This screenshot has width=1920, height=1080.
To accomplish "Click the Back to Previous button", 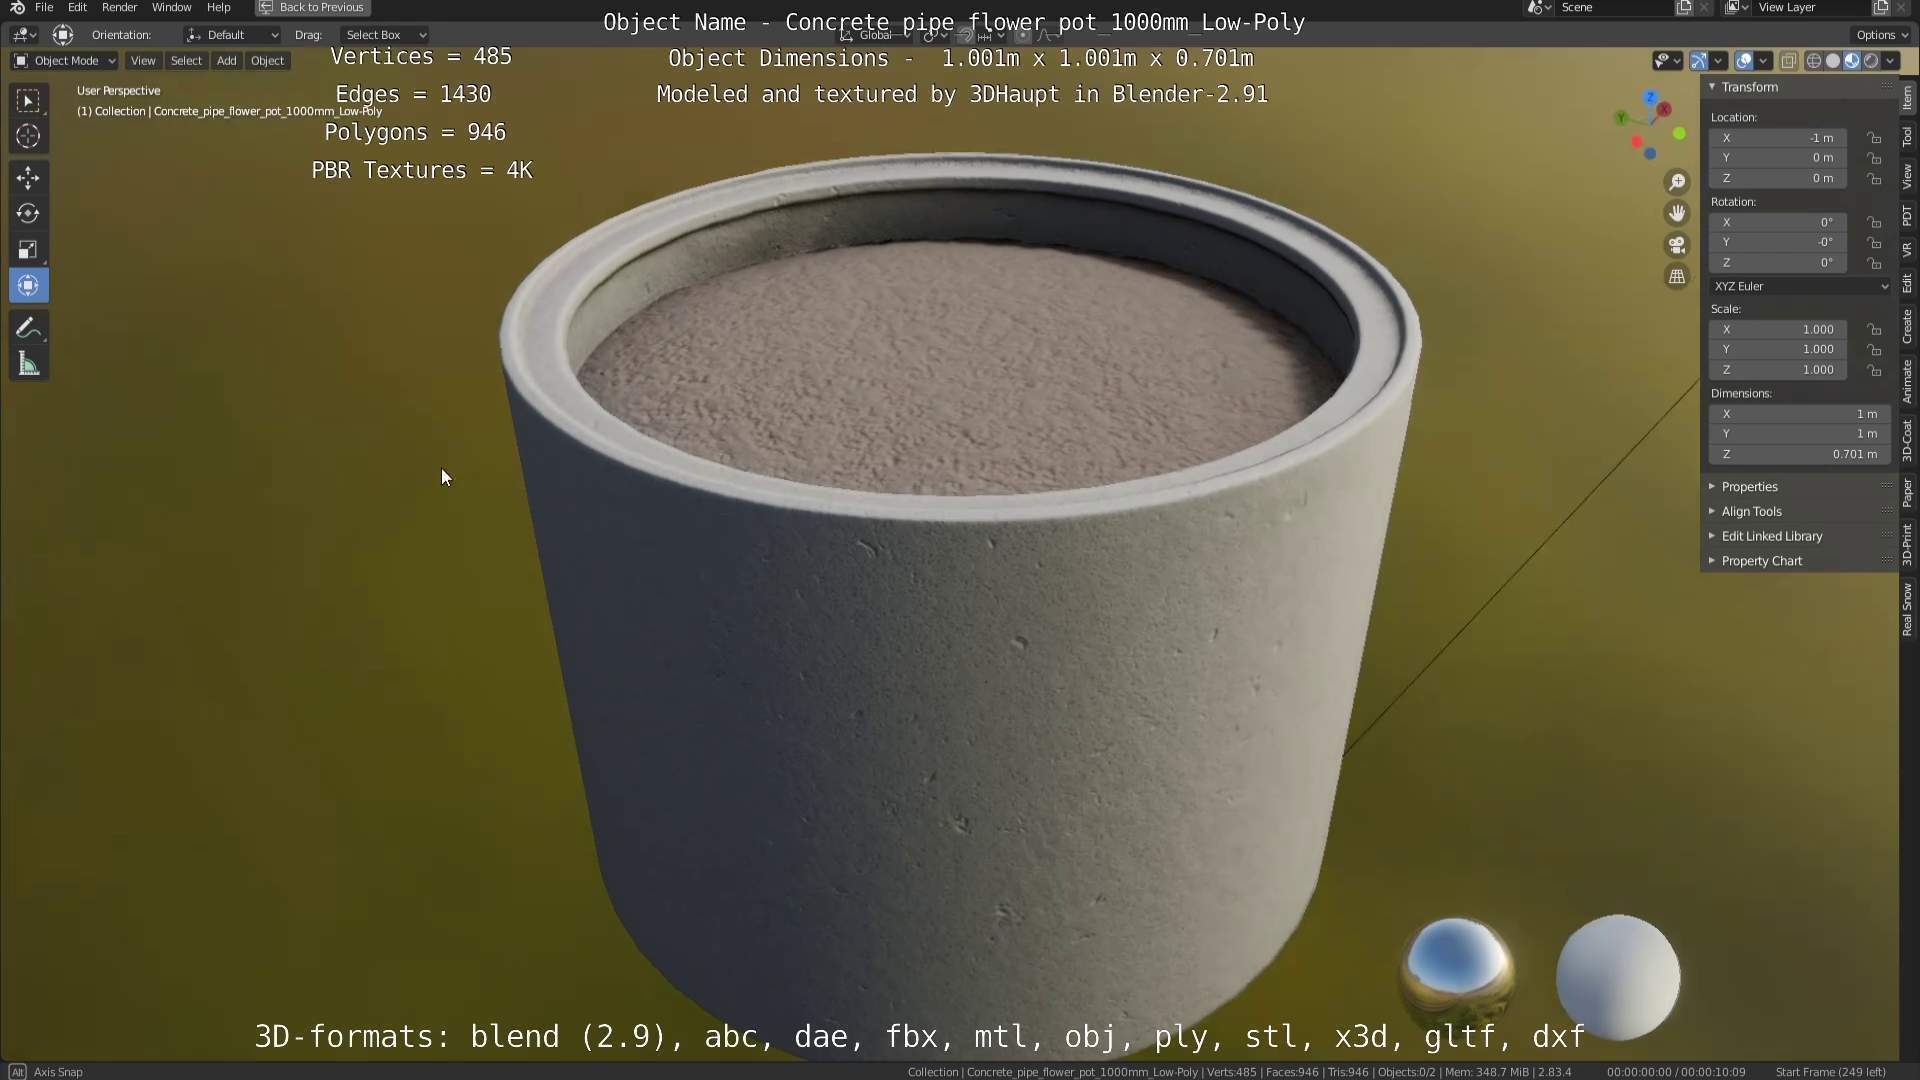I will point(313,7).
